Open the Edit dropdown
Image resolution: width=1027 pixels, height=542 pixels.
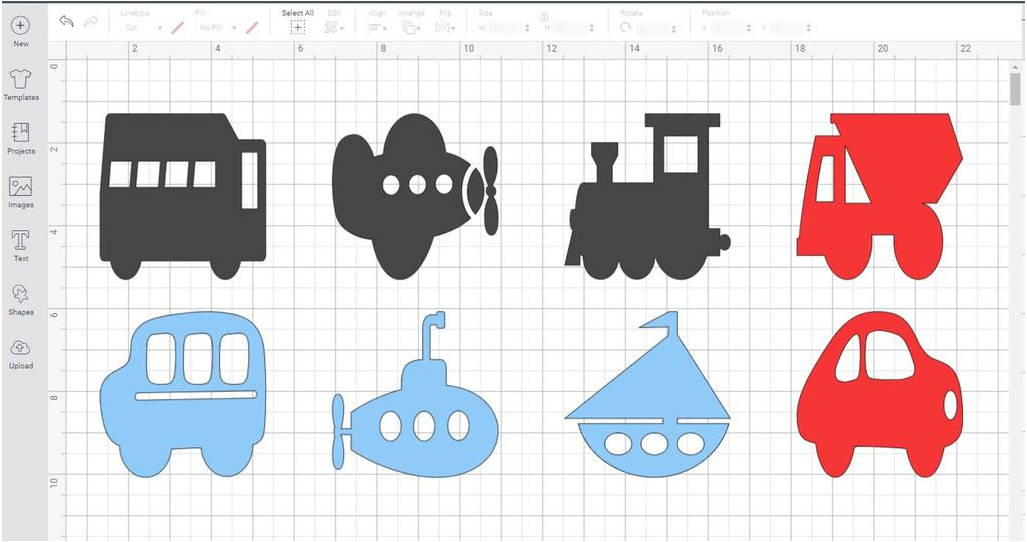334,22
